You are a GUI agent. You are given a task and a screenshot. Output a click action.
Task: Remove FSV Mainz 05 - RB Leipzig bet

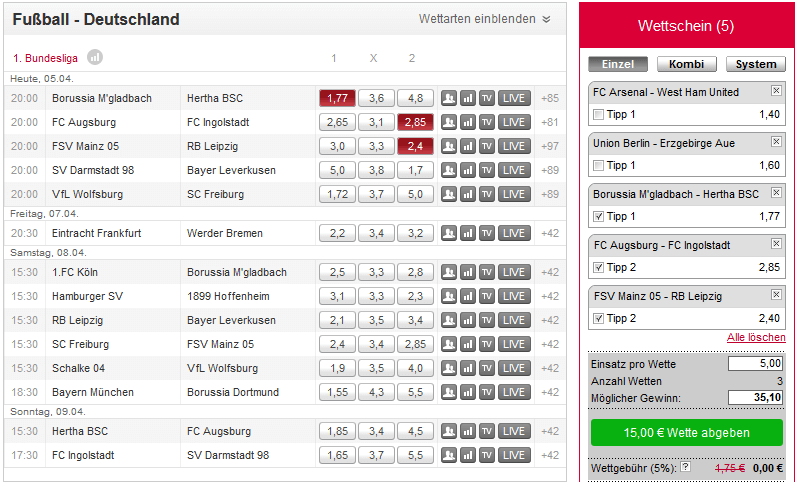[x=776, y=294]
